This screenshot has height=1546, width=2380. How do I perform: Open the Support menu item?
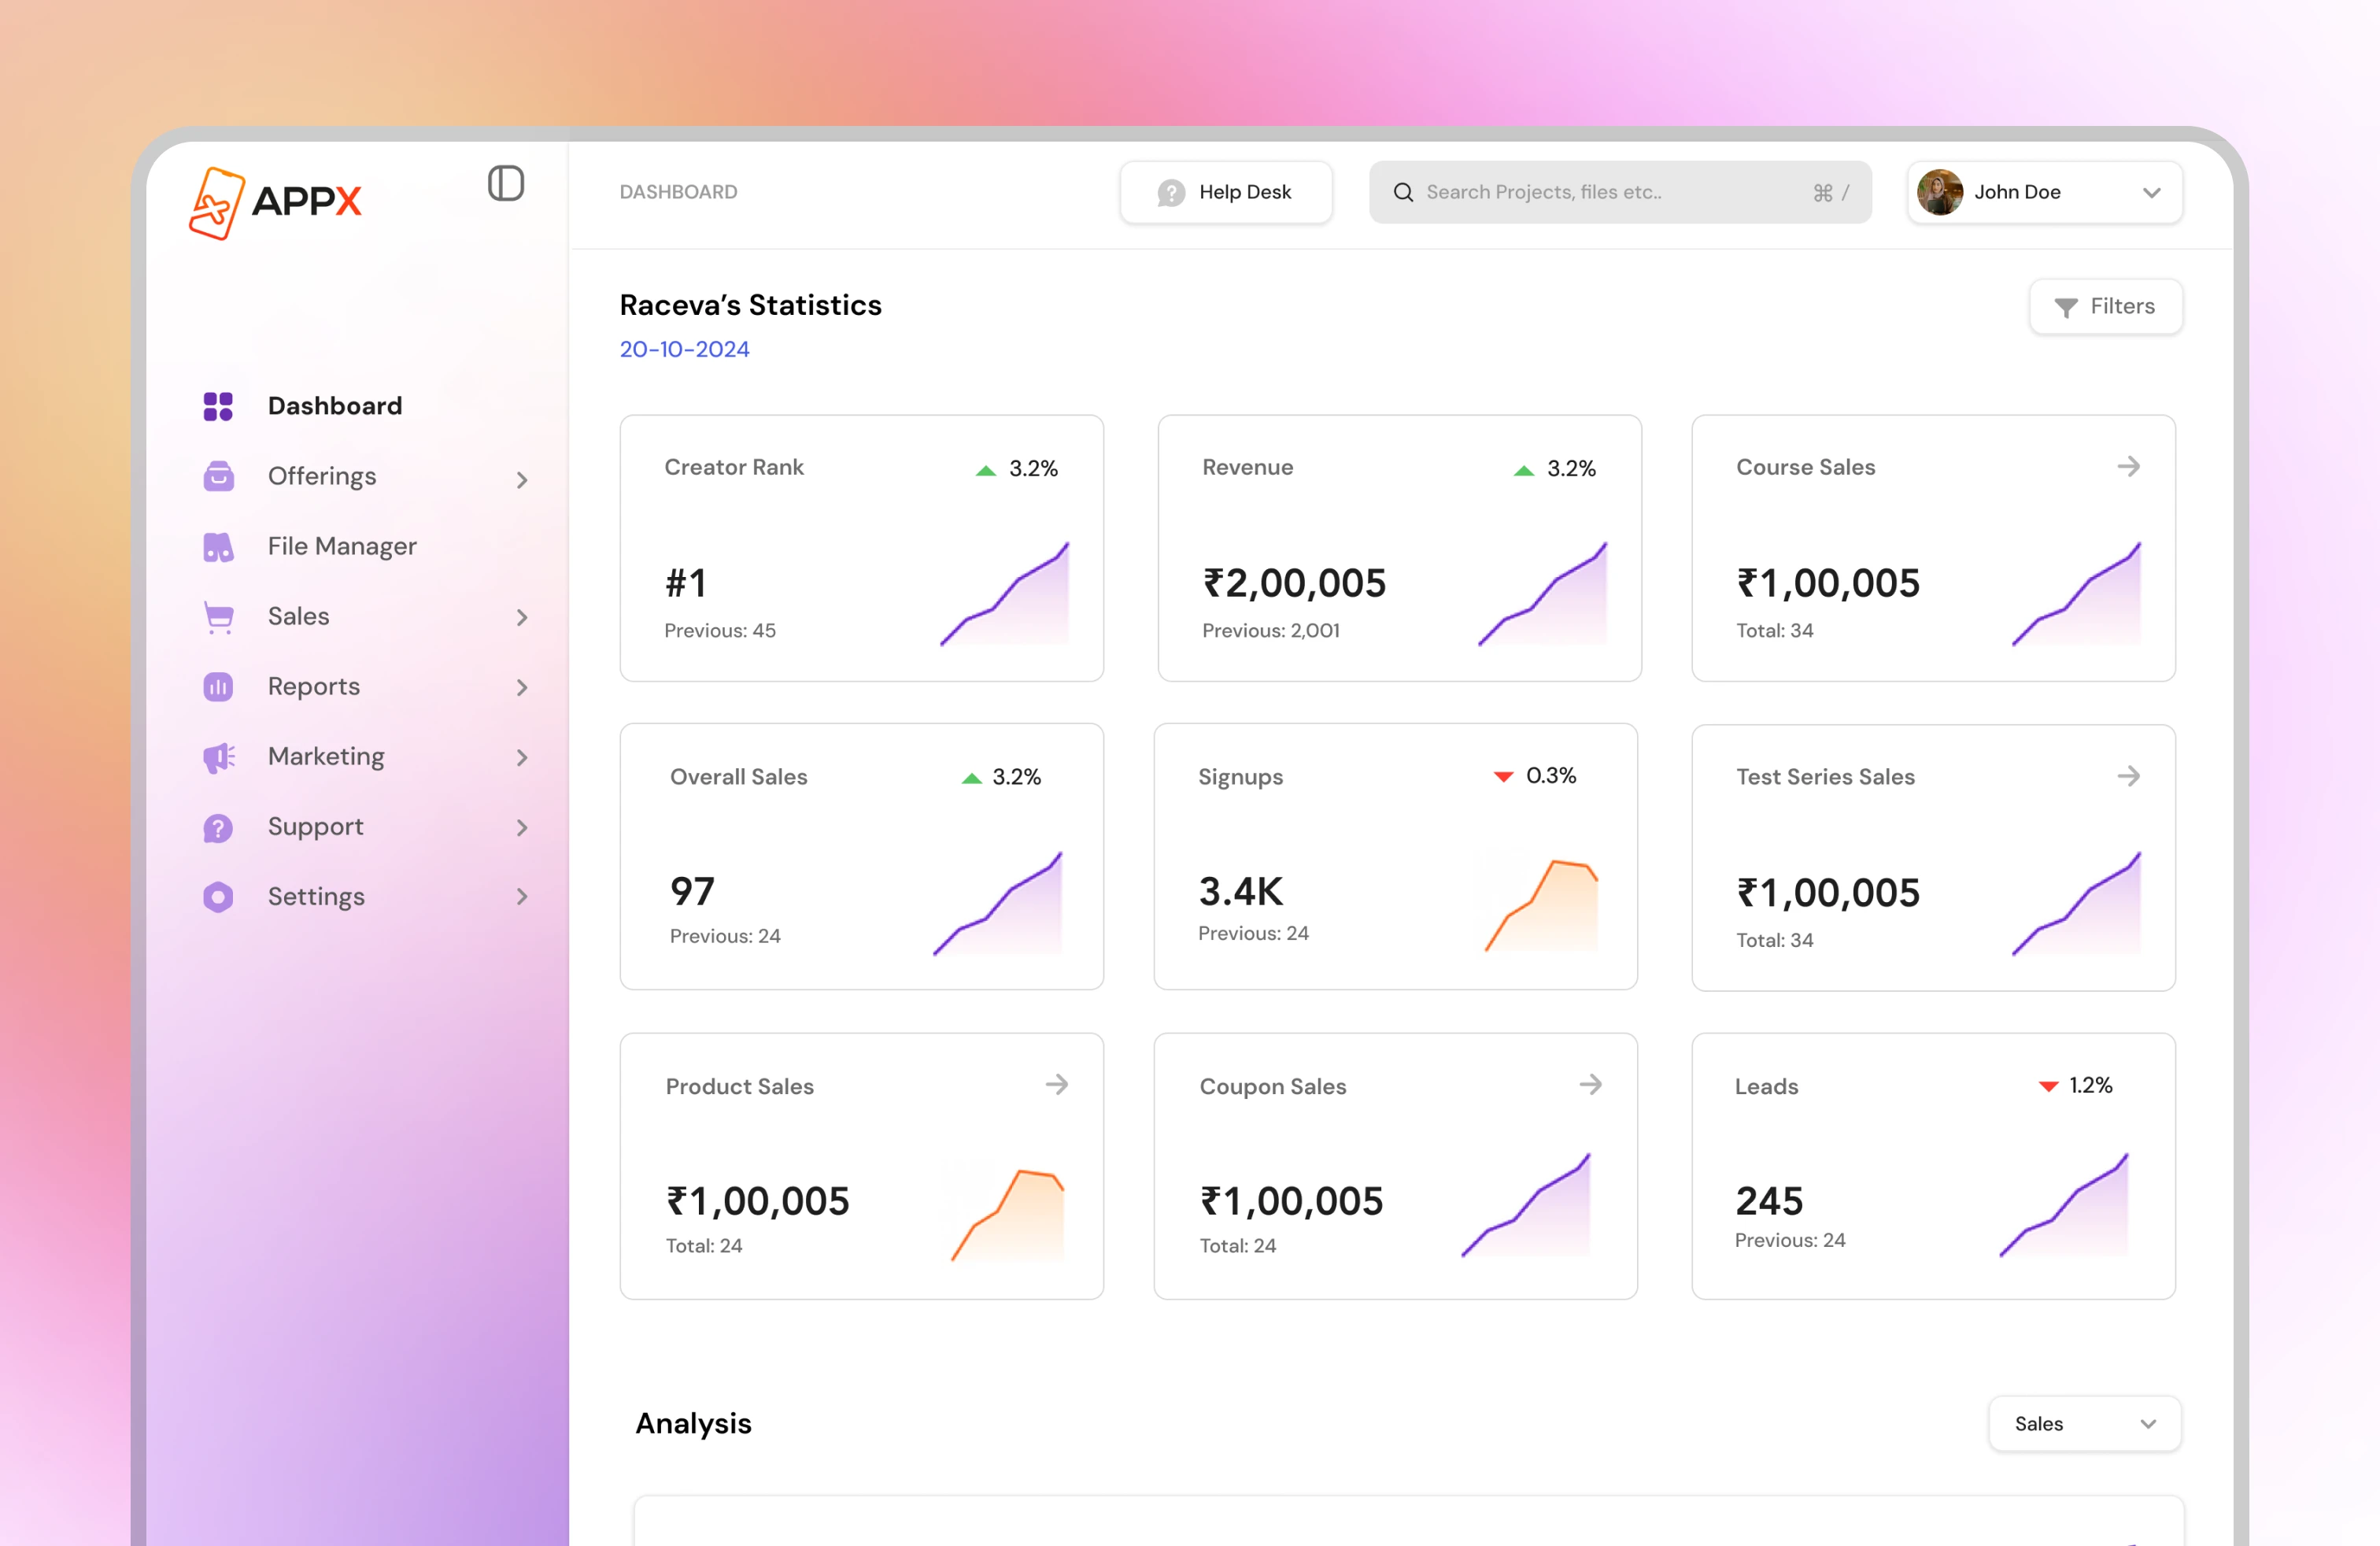click(315, 826)
